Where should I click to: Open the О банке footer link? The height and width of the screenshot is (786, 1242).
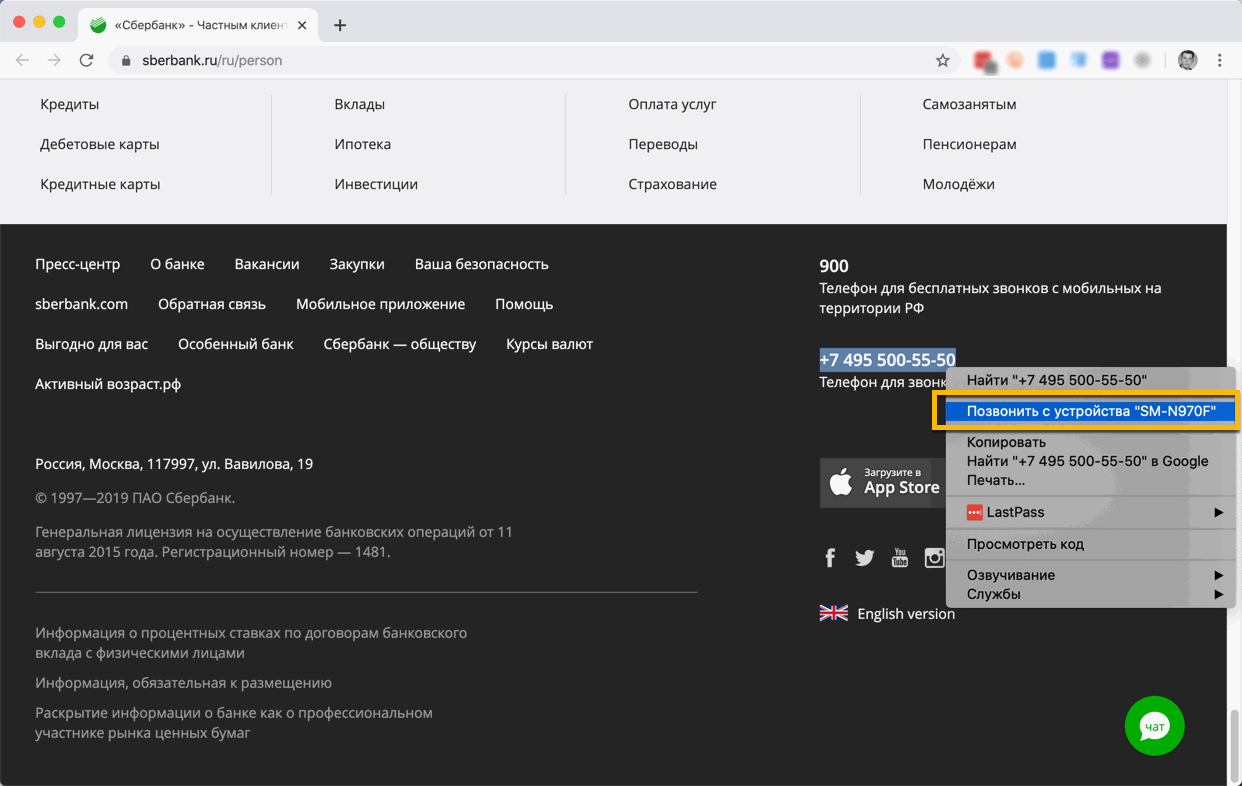pyautogui.click(x=177, y=264)
